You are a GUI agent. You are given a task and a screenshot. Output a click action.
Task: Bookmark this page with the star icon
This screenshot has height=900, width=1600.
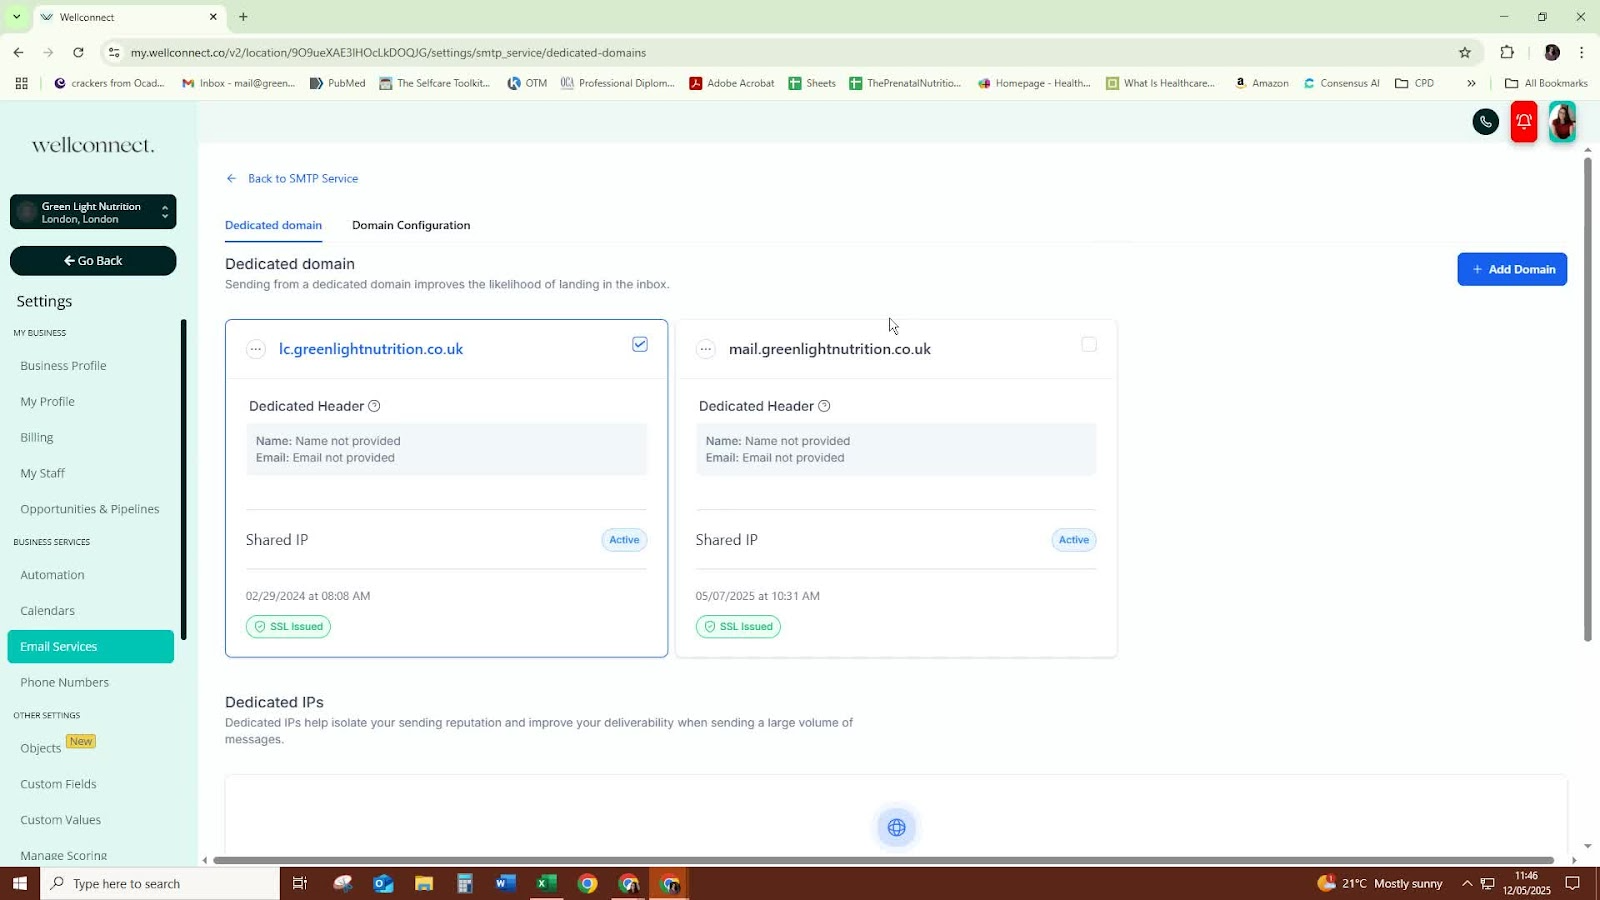pyautogui.click(x=1465, y=52)
